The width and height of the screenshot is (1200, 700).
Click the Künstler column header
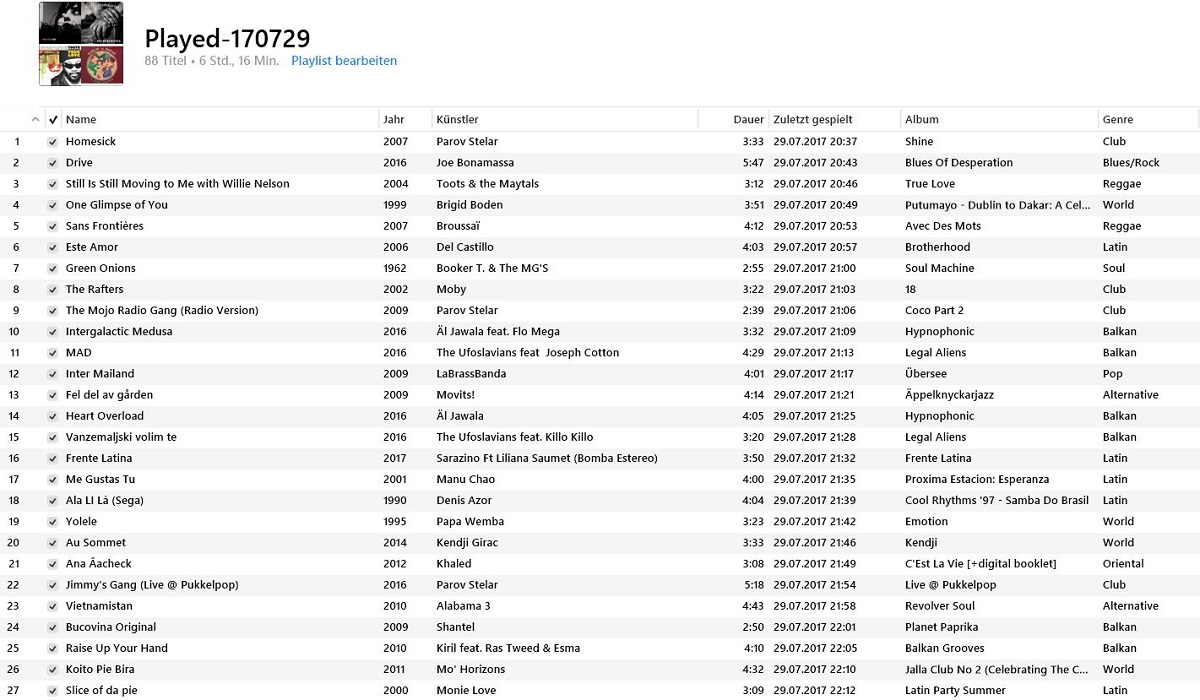click(459, 118)
